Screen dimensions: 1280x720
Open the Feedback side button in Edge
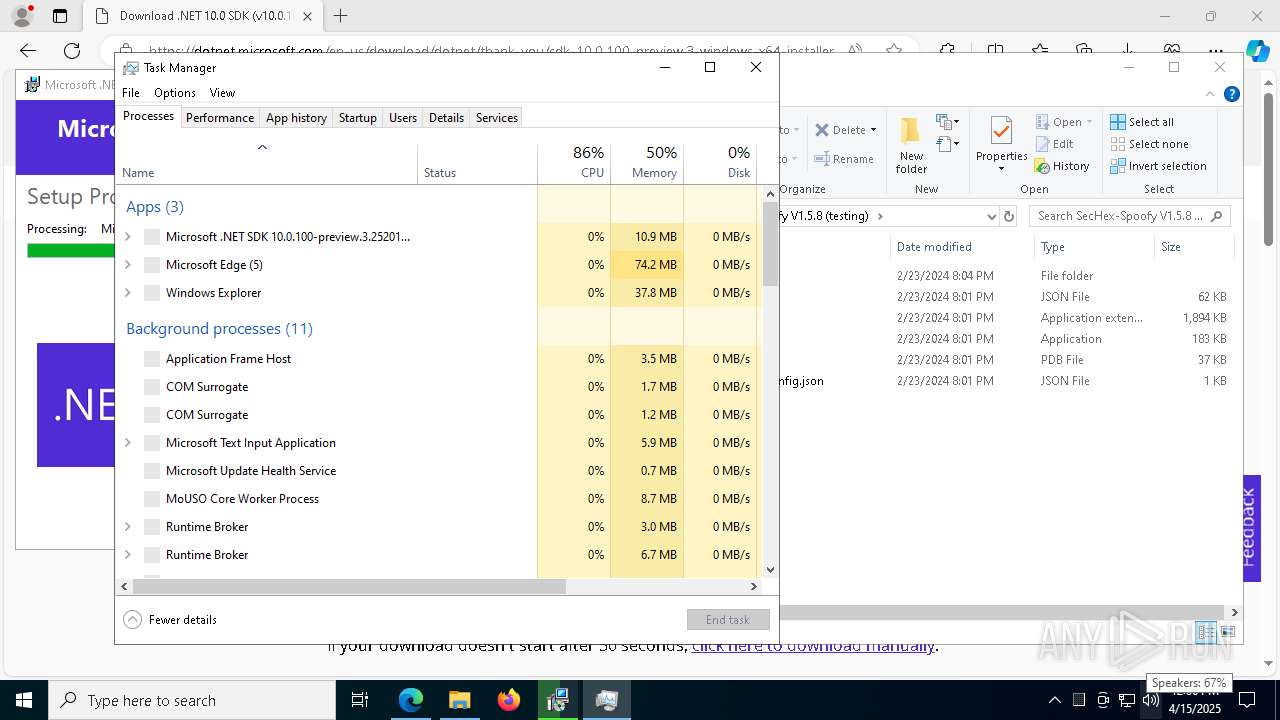point(1251,527)
